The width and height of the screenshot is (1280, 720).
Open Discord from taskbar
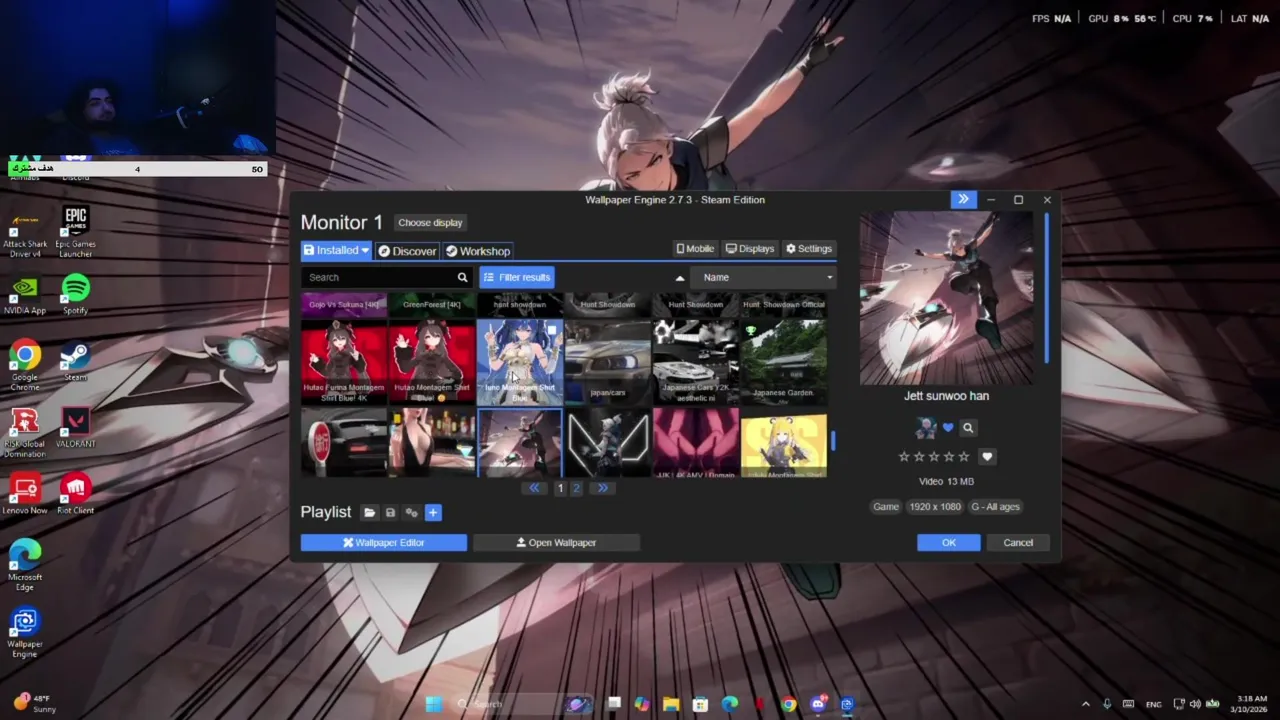(x=818, y=704)
